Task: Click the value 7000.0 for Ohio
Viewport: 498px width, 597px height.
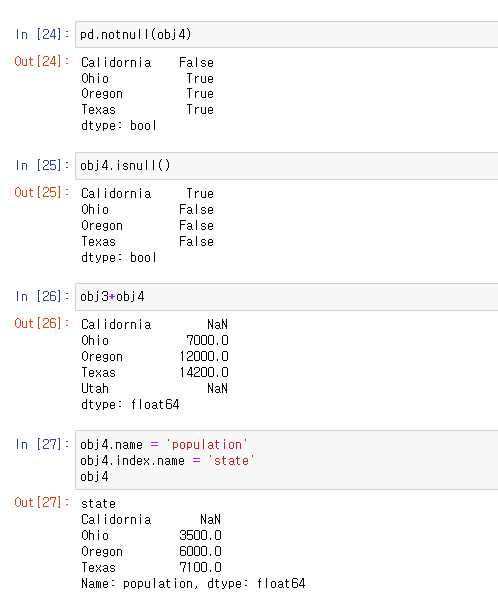Action: coord(208,340)
